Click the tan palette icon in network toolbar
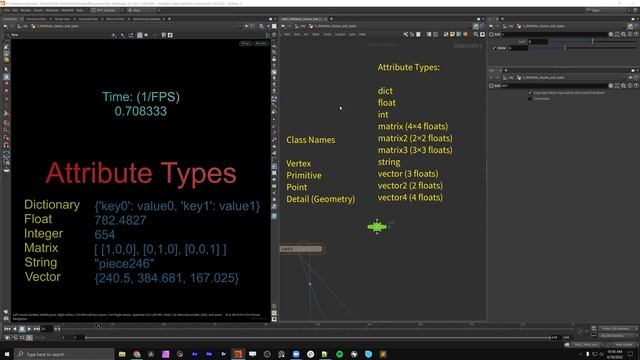This screenshot has height=360, width=640. [429, 34]
